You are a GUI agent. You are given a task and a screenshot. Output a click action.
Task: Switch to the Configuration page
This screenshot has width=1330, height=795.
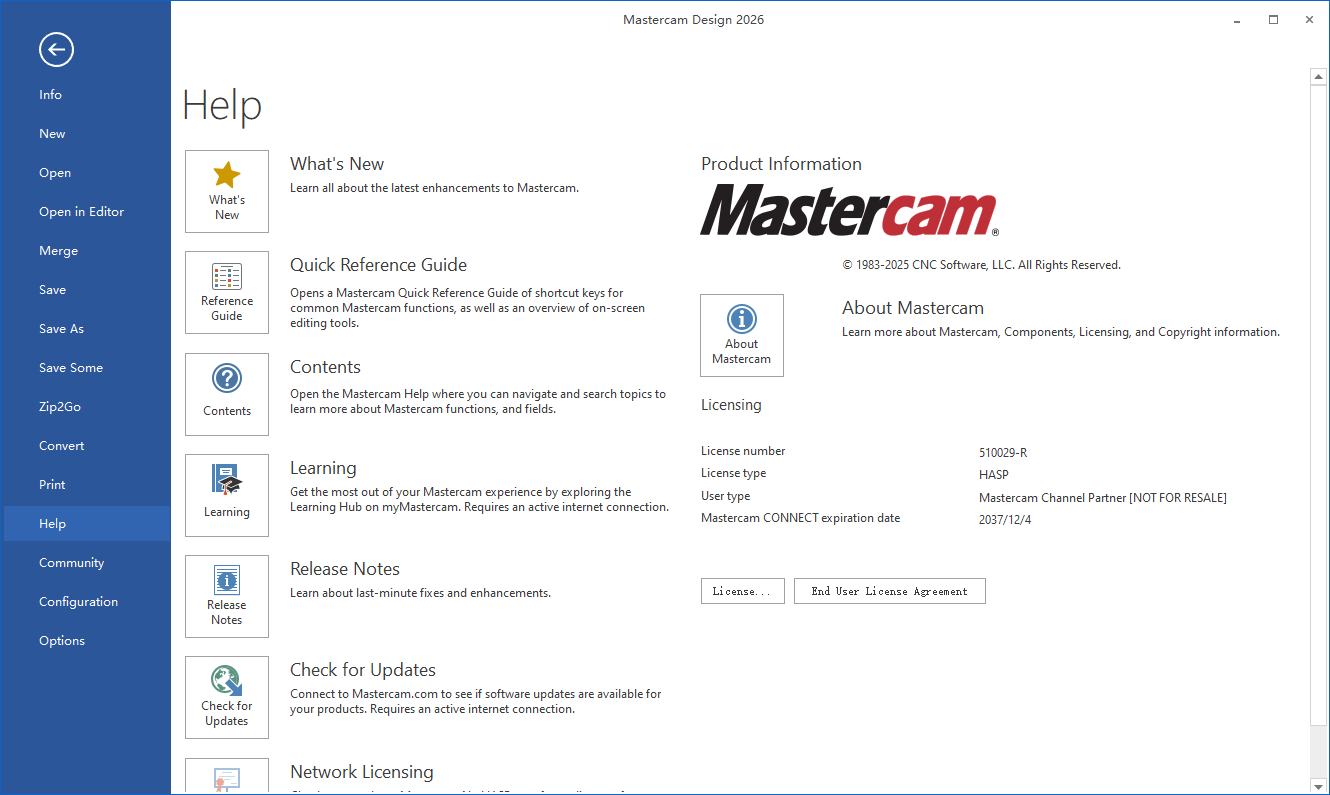pos(78,601)
